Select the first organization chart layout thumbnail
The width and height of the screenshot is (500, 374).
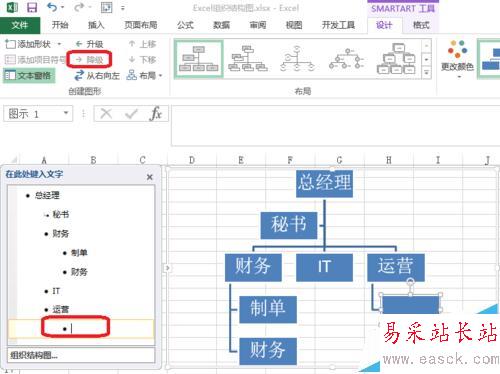pyautogui.click(x=199, y=59)
